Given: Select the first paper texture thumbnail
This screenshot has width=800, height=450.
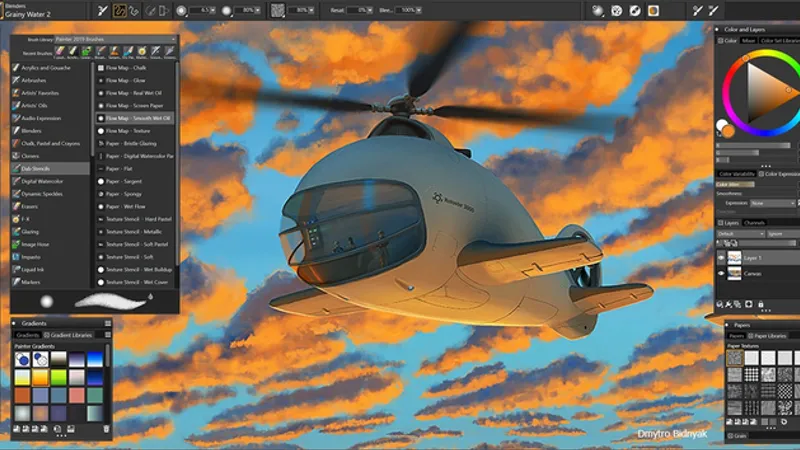Looking at the screenshot, I should (735, 357).
